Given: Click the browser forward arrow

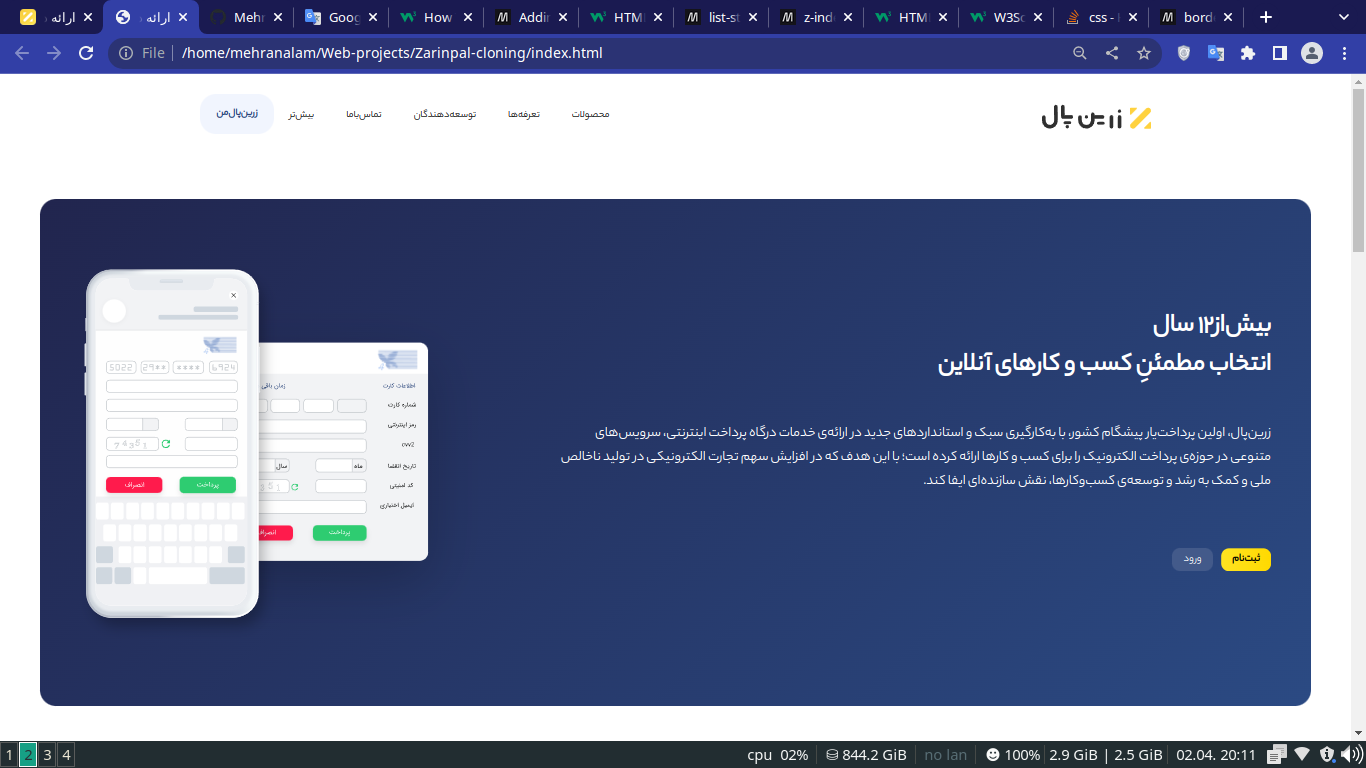Looking at the screenshot, I should pyautogui.click(x=54, y=53).
